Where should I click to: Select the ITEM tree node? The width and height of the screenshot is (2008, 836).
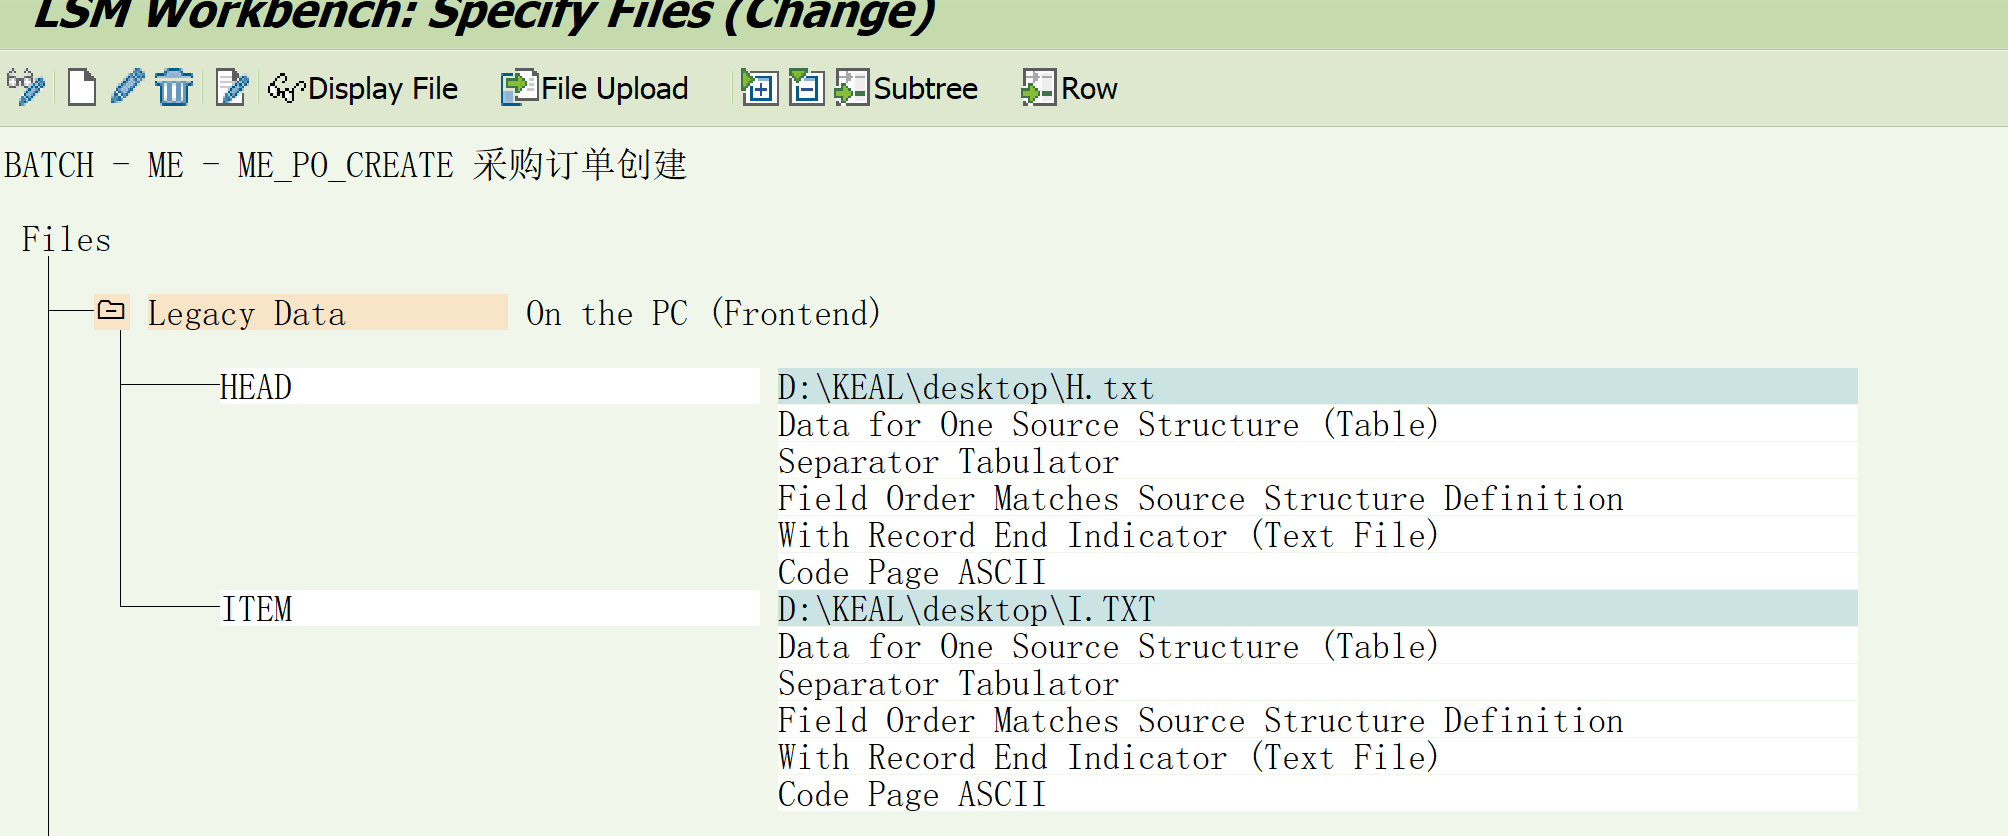pyautogui.click(x=300, y=608)
